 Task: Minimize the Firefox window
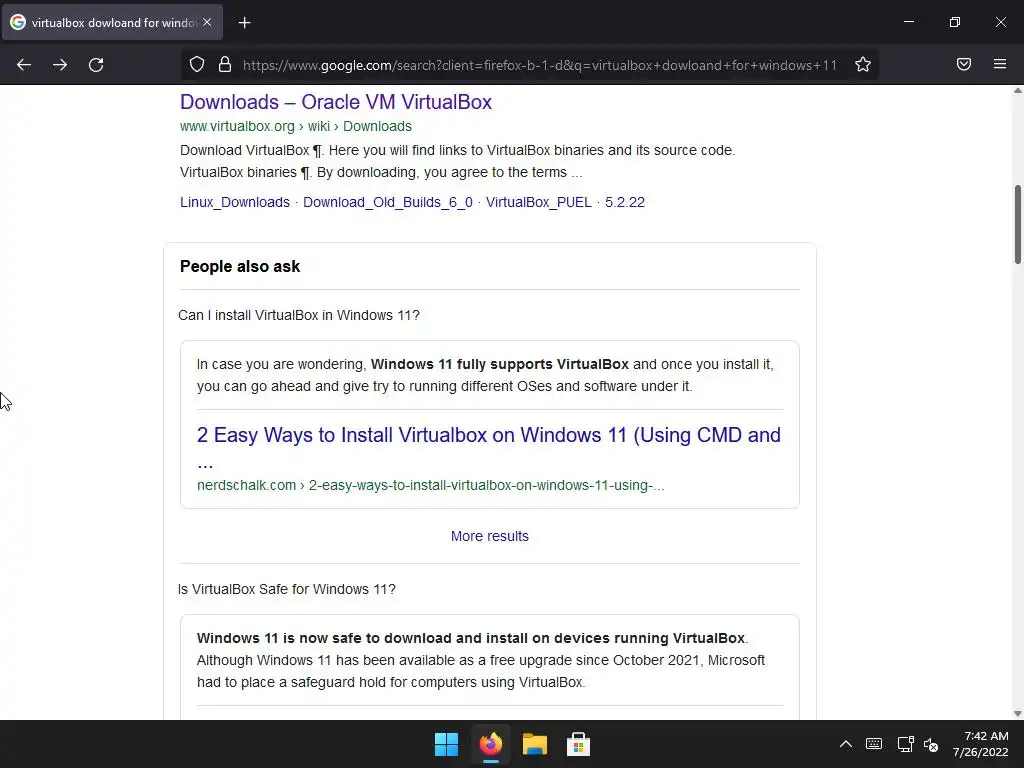coord(908,22)
